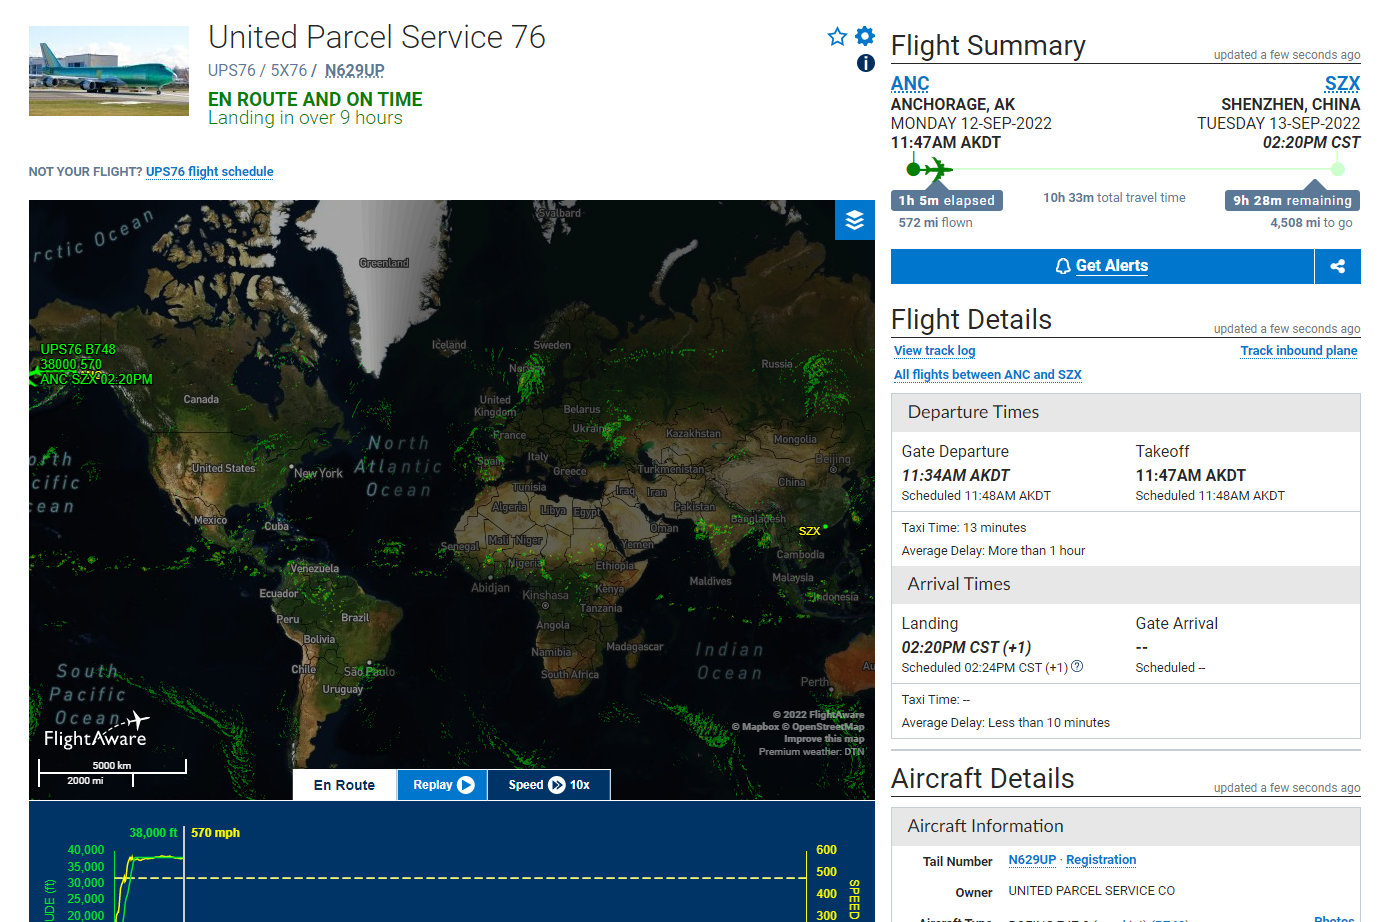Viewport: 1387px width, 922px height.
Task: Click the UPS76 aircraft marker on map
Action: coord(35,373)
